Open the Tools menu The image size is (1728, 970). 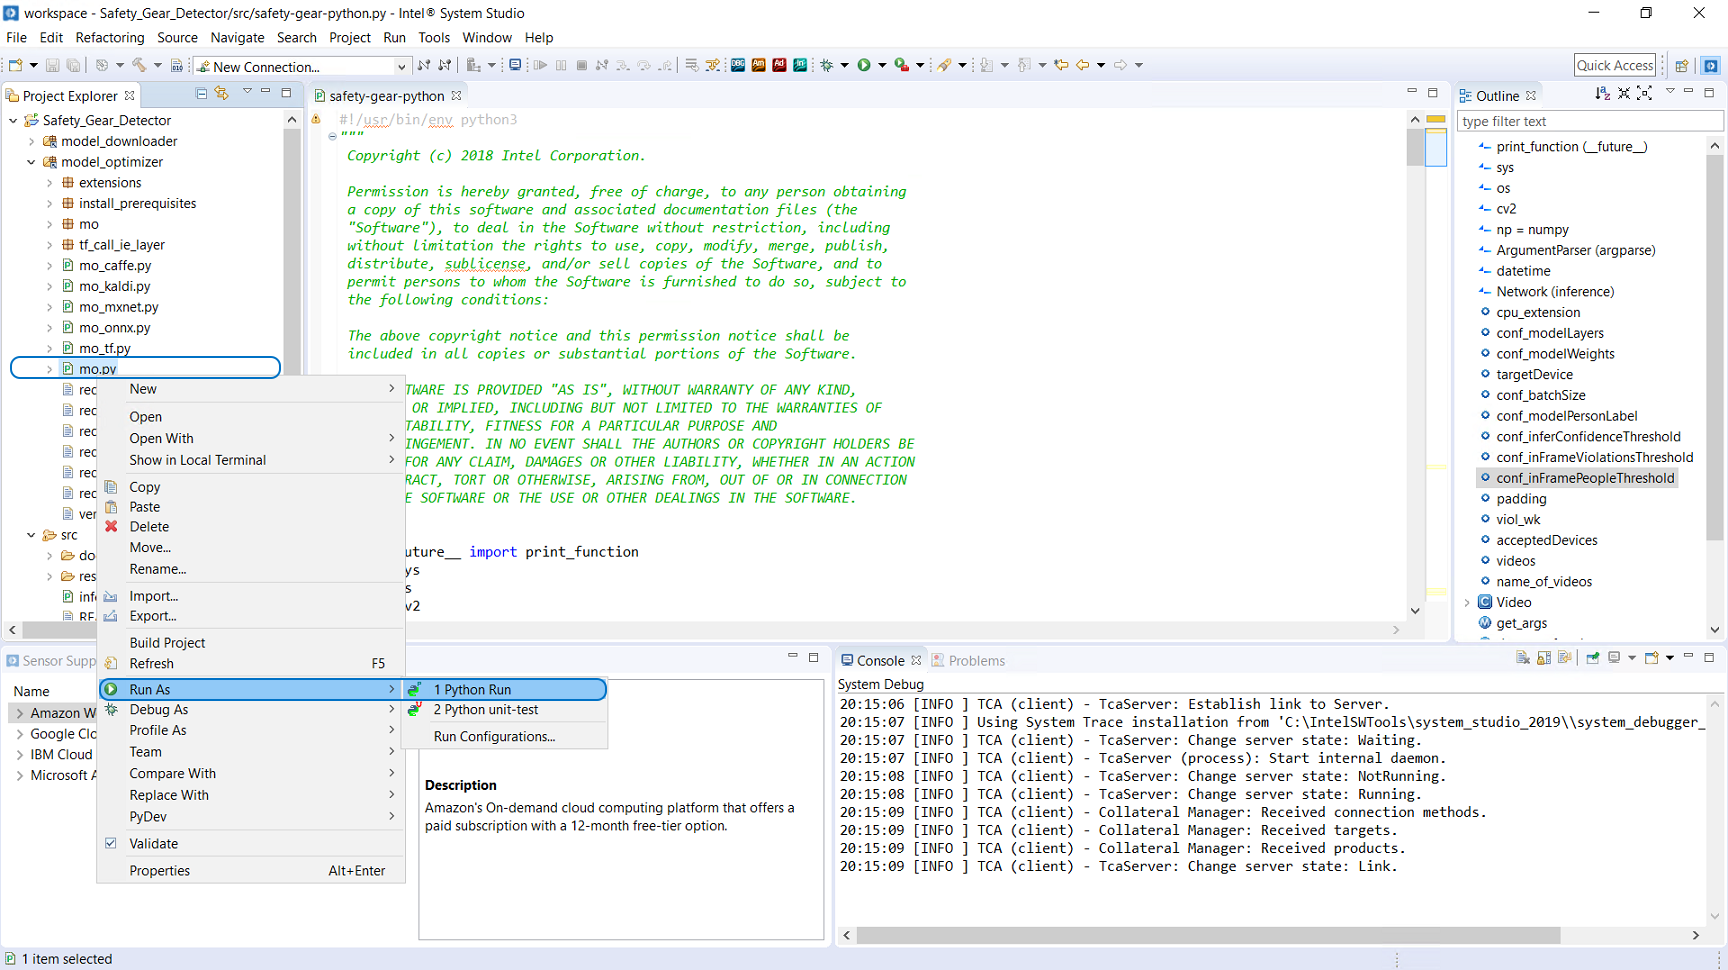434,37
